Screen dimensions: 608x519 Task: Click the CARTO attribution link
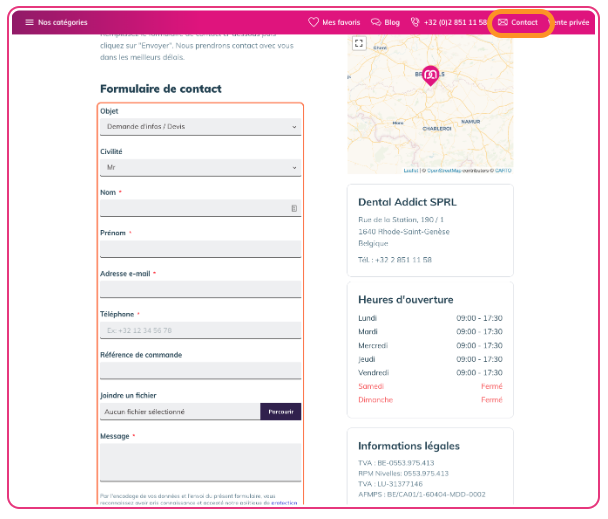tap(503, 170)
